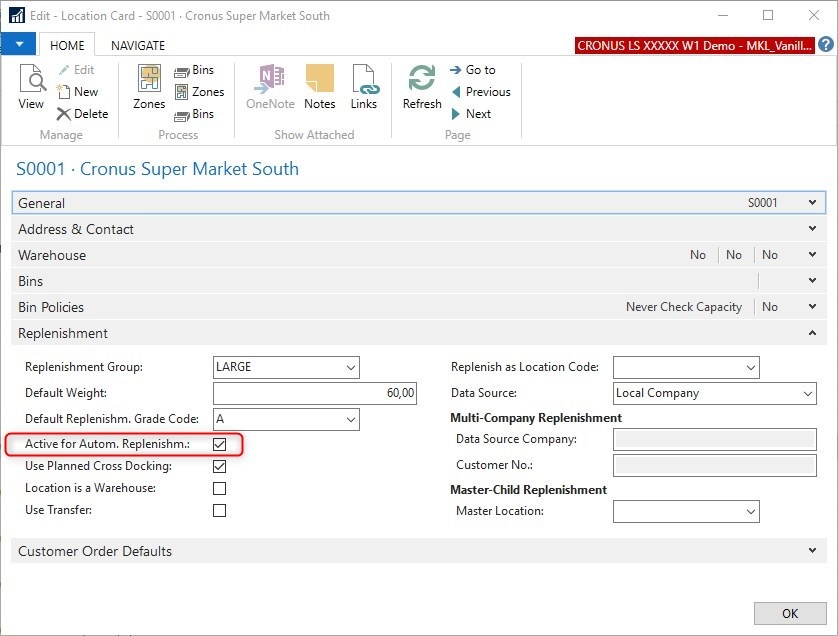Click the View icon in ribbon
Viewport: 838px width, 636px height.
click(31, 88)
